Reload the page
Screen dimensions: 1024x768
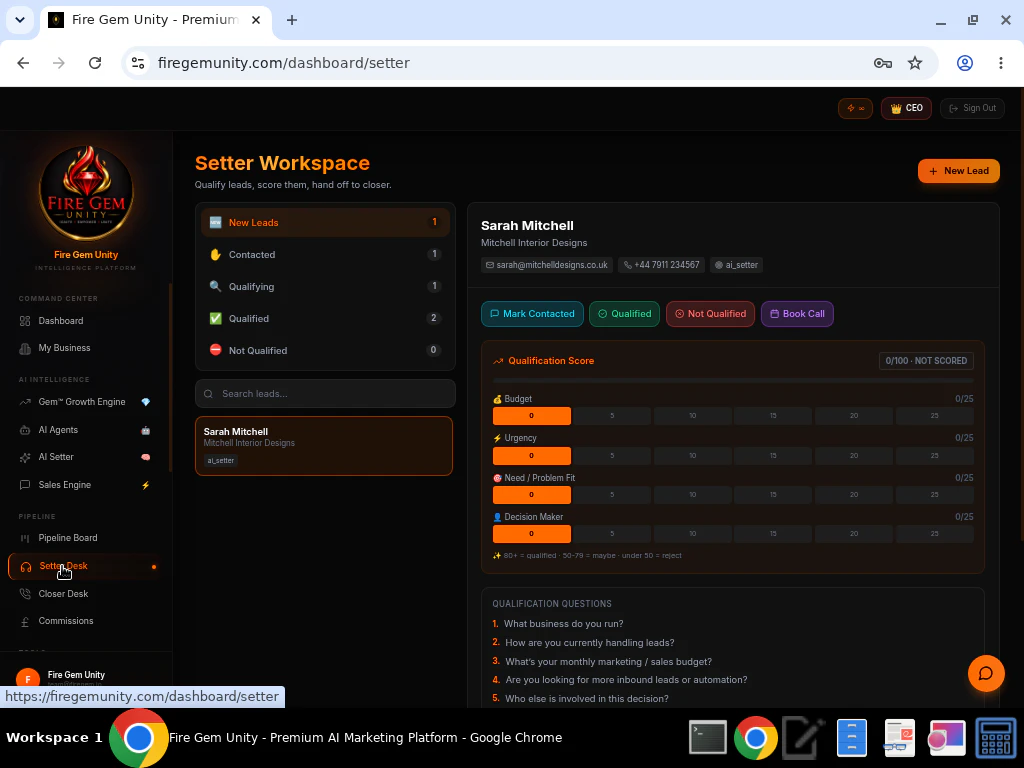coord(95,63)
